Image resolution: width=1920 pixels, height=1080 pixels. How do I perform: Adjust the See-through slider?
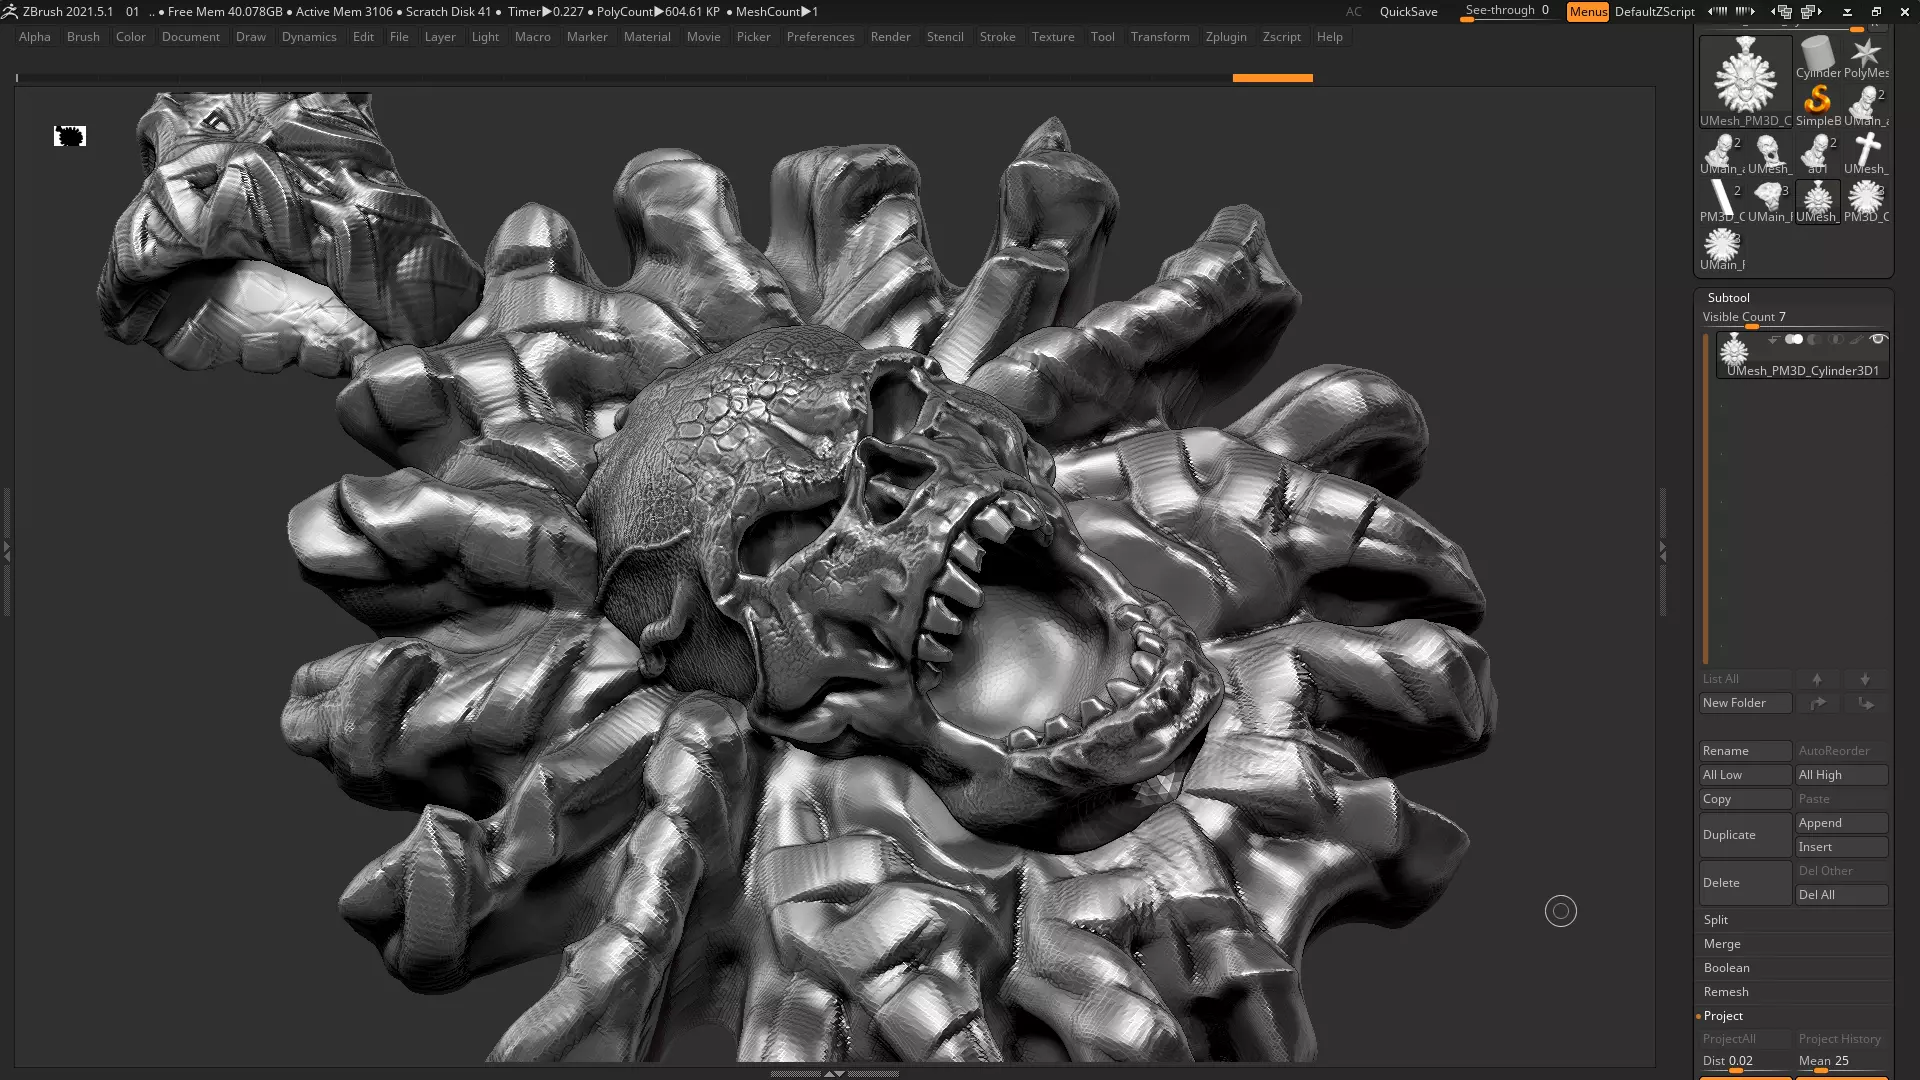[x=1506, y=12]
